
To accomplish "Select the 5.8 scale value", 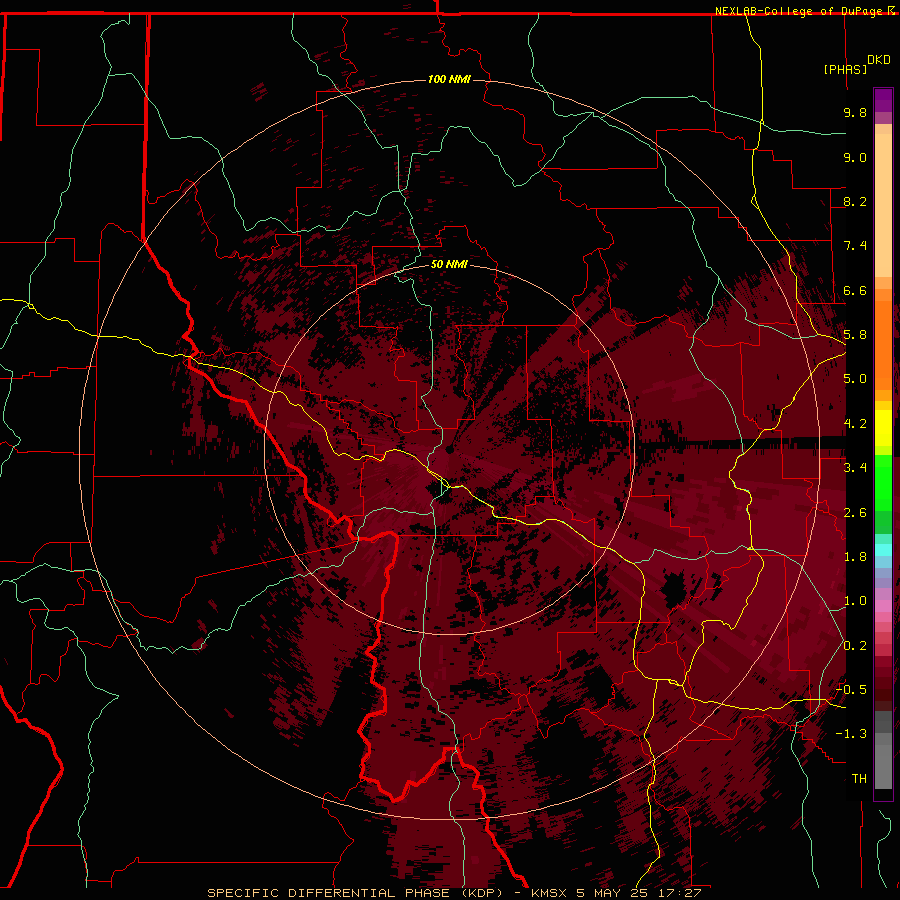I will pos(855,335).
